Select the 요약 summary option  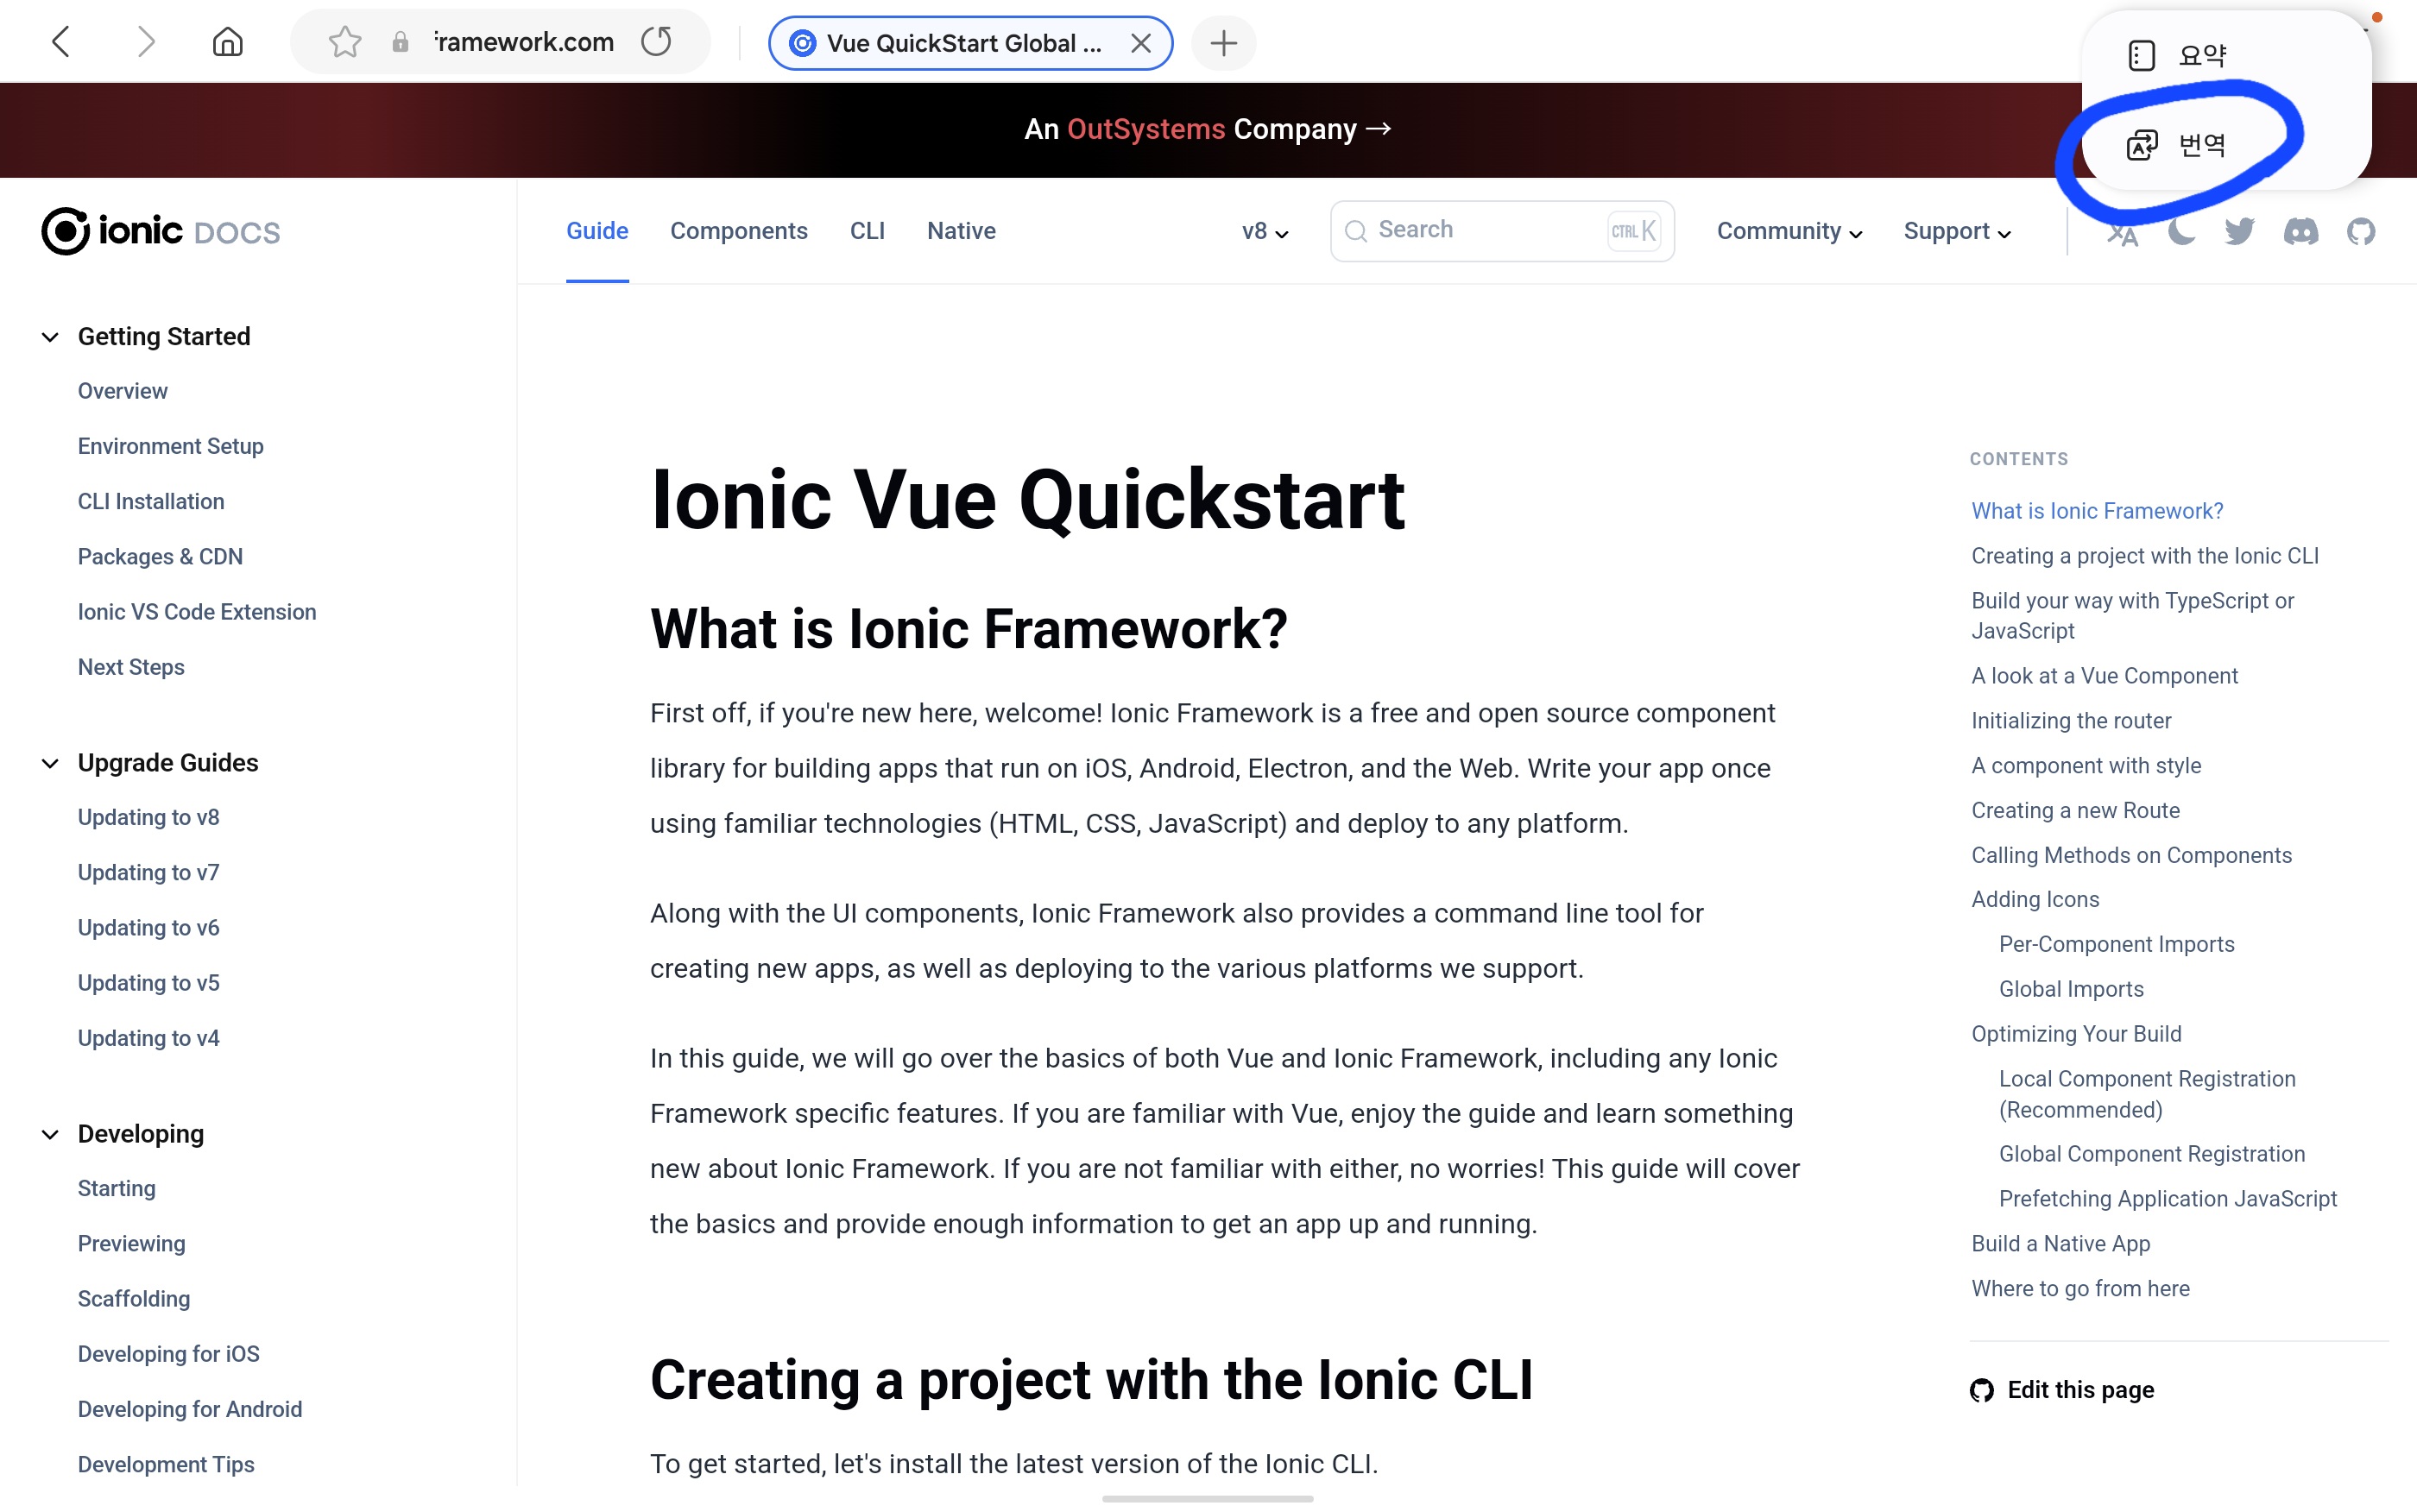2177,56
